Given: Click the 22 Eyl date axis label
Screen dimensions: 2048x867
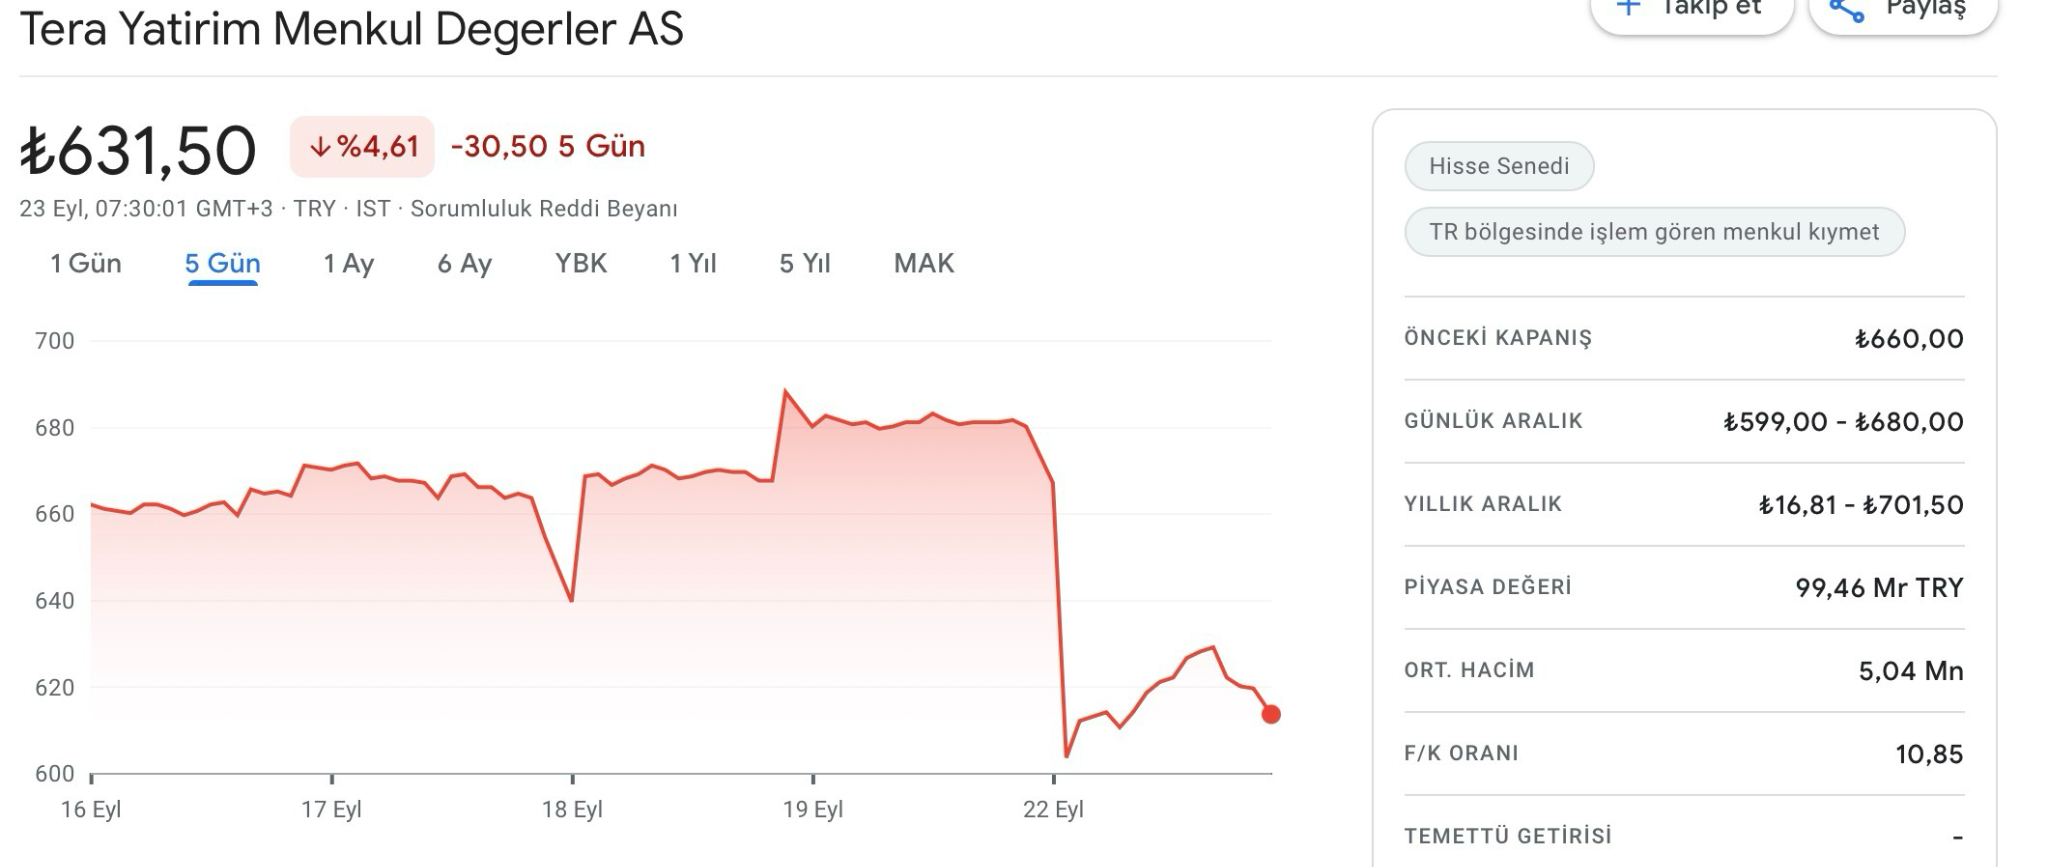Looking at the screenshot, I should pyautogui.click(x=1053, y=809).
